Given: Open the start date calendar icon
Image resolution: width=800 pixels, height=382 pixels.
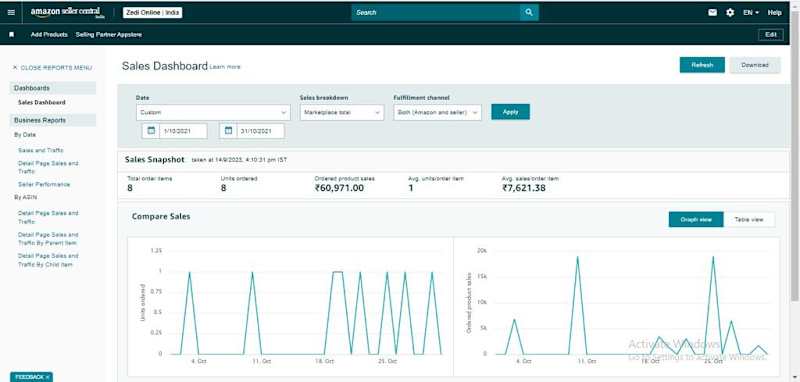Looking at the screenshot, I should point(151,131).
